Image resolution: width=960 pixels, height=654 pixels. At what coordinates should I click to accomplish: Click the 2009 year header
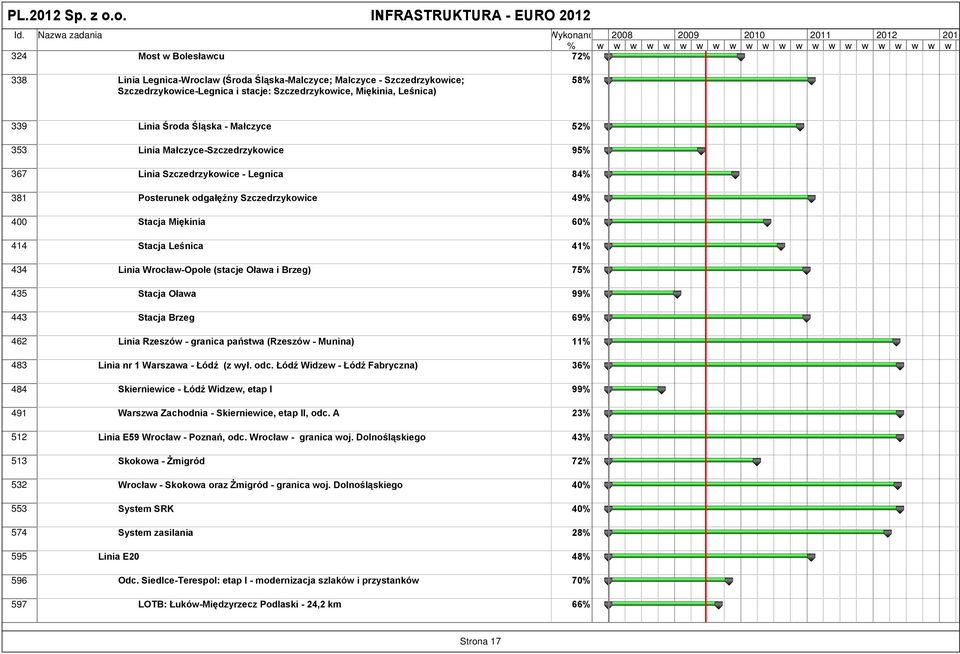click(x=688, y=35)
